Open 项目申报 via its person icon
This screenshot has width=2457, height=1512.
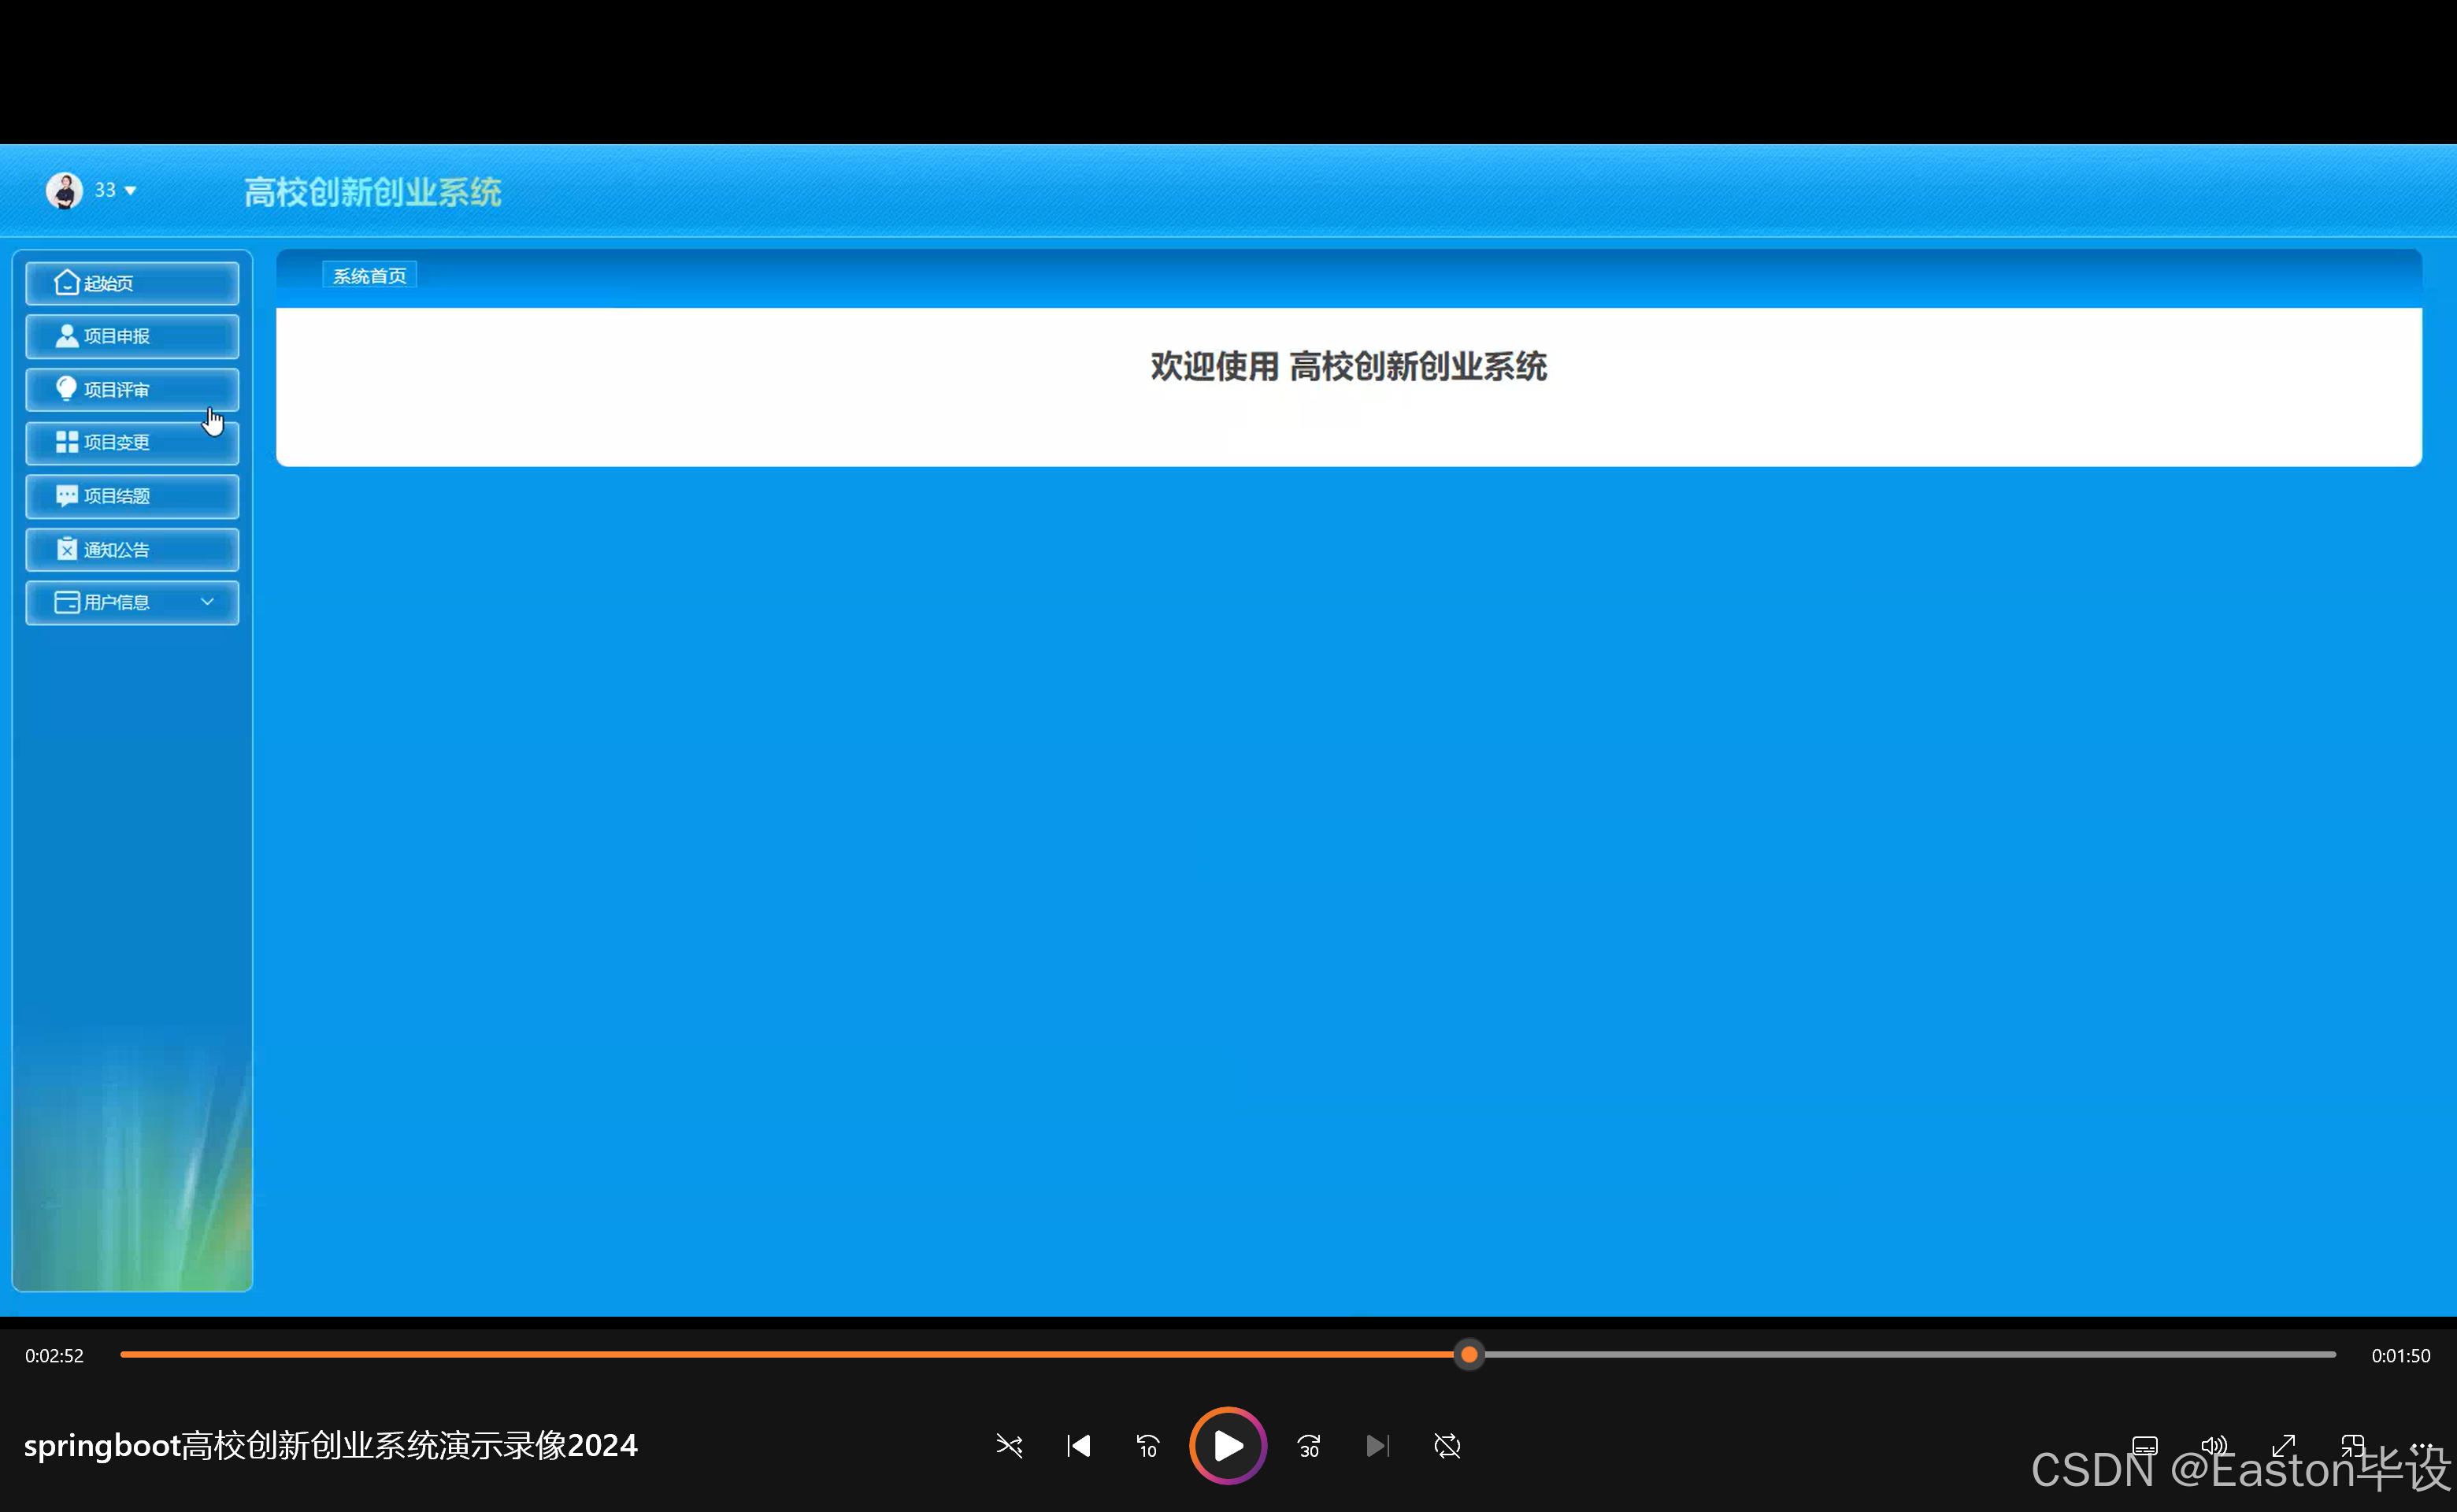(x=66, y=335)
